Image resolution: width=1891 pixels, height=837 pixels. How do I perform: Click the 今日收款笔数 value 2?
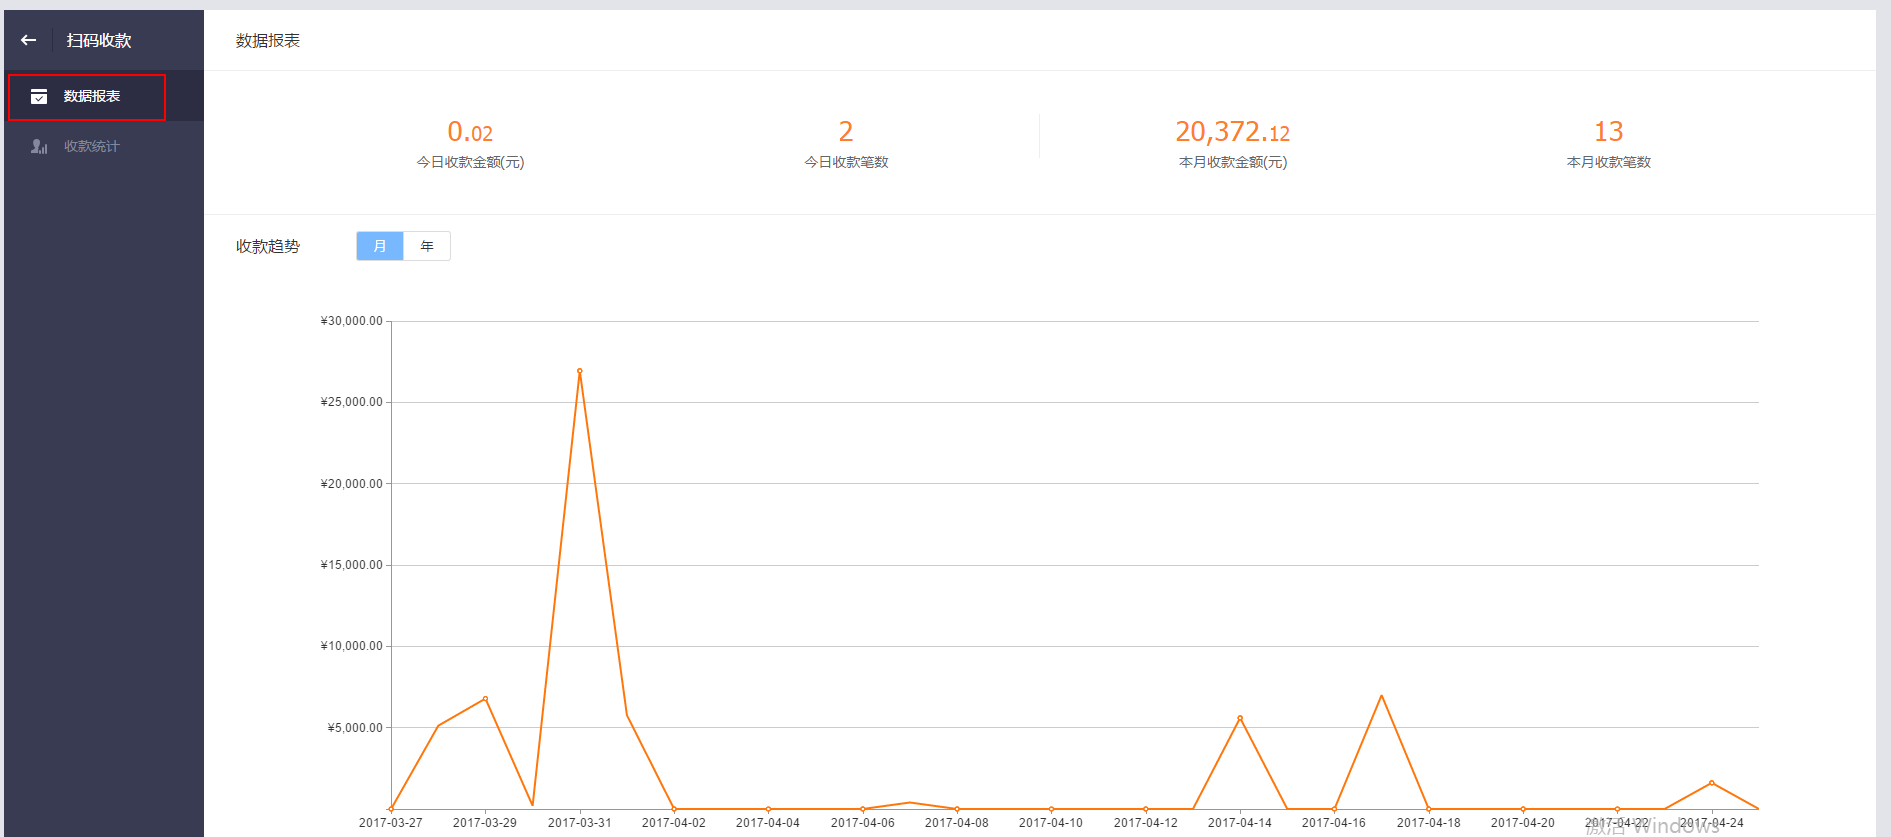pyautogui.click(x=846, y=132)
